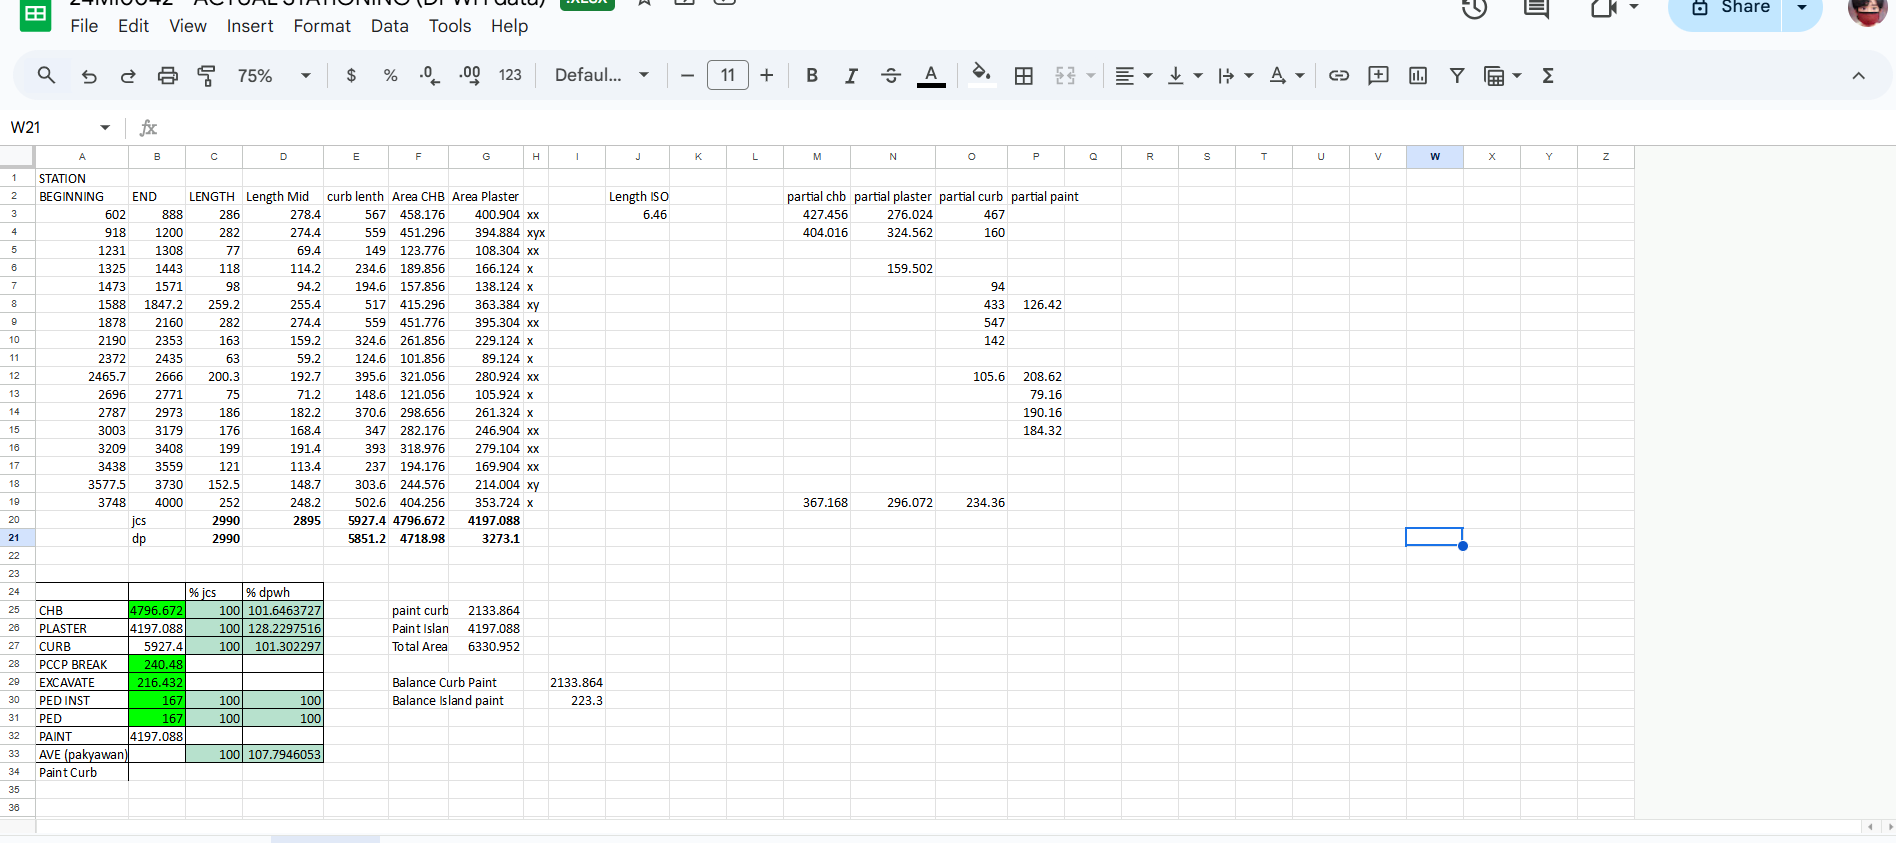This screenshot has width=1896, height=843.
Task: Open the Insert menu
Action: (x=250, y=26)
